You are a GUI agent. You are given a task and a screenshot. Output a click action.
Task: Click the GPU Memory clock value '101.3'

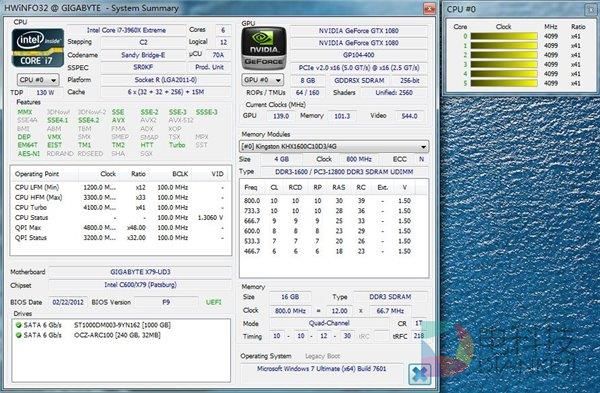coord(342,116)
